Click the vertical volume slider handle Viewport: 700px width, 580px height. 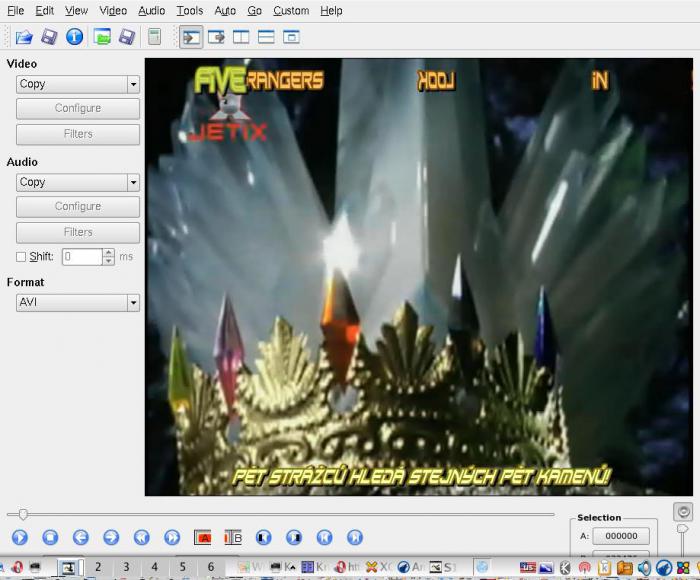(x=683, y=529)
